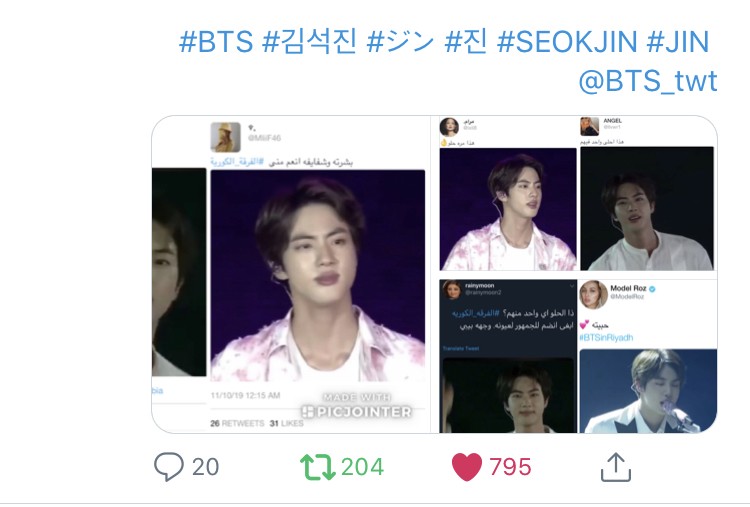Click the 795 likes count
Screen dimensions: 750x507
click(510, 467)
